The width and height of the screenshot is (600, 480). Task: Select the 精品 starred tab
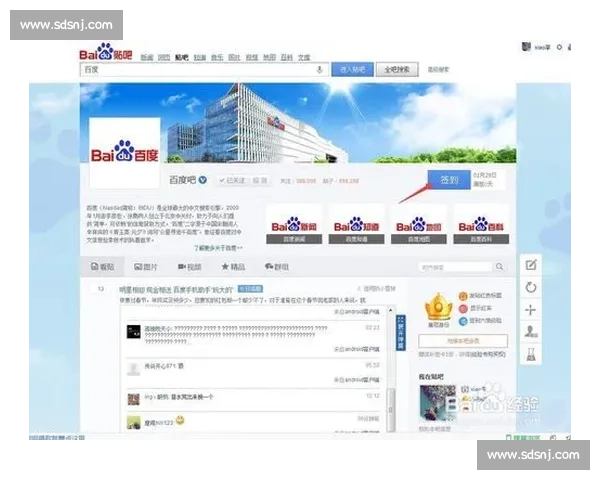coord(233,267)
